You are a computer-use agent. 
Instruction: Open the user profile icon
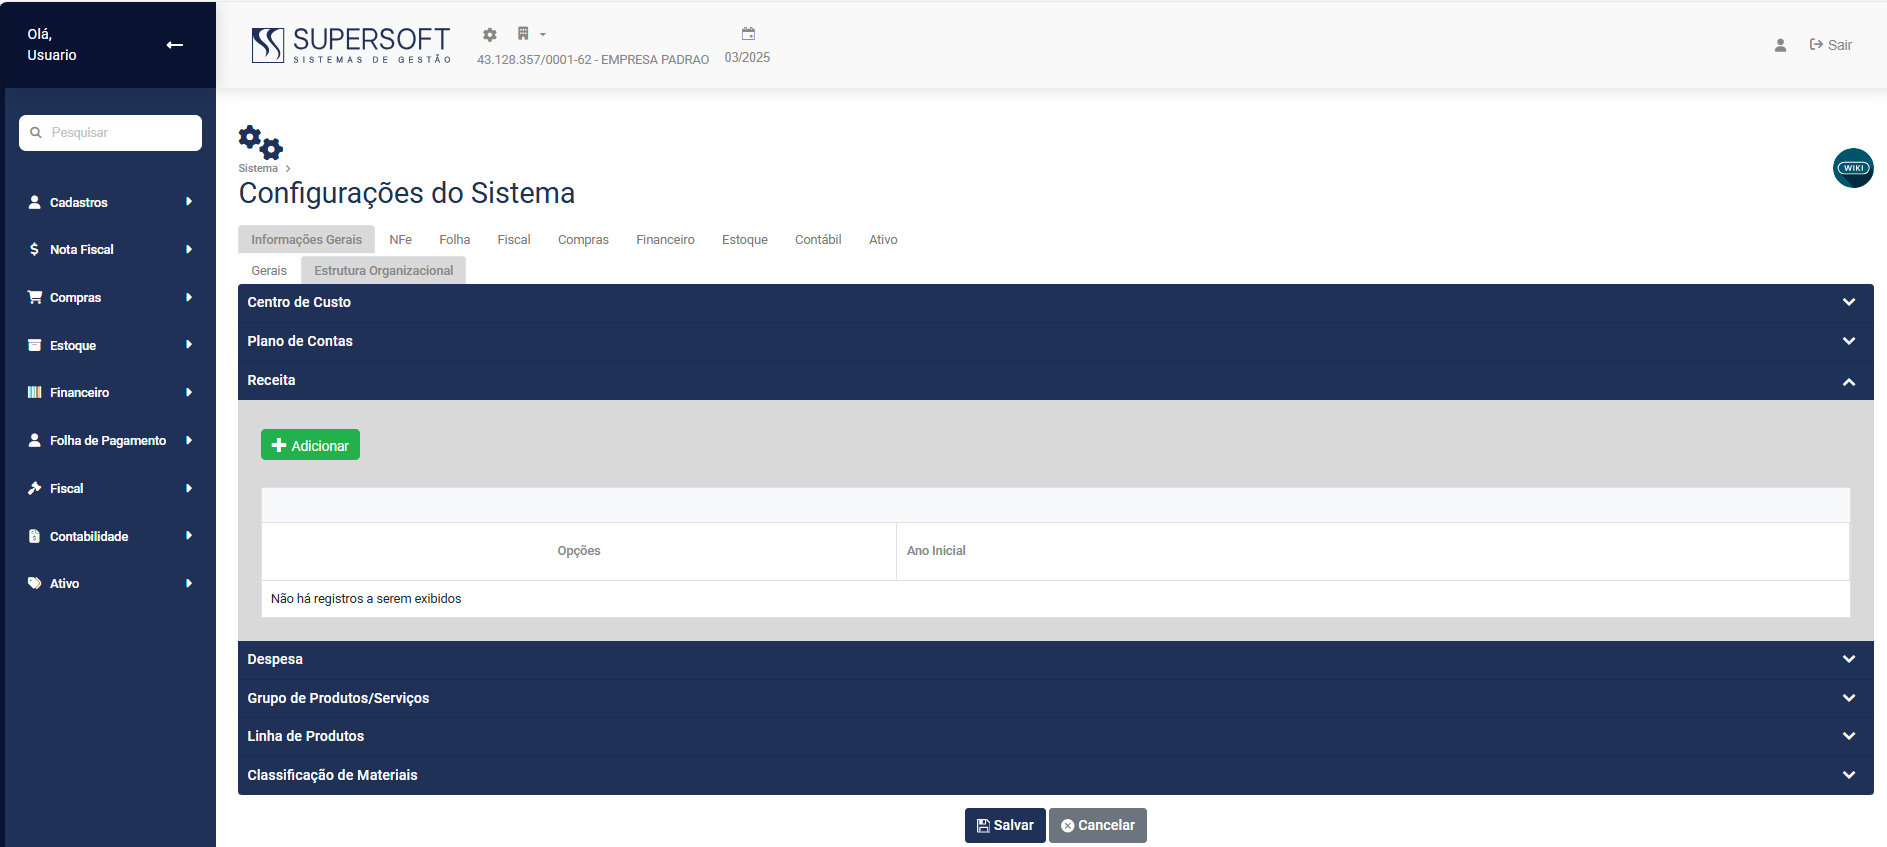click(x=1780, y=45)
